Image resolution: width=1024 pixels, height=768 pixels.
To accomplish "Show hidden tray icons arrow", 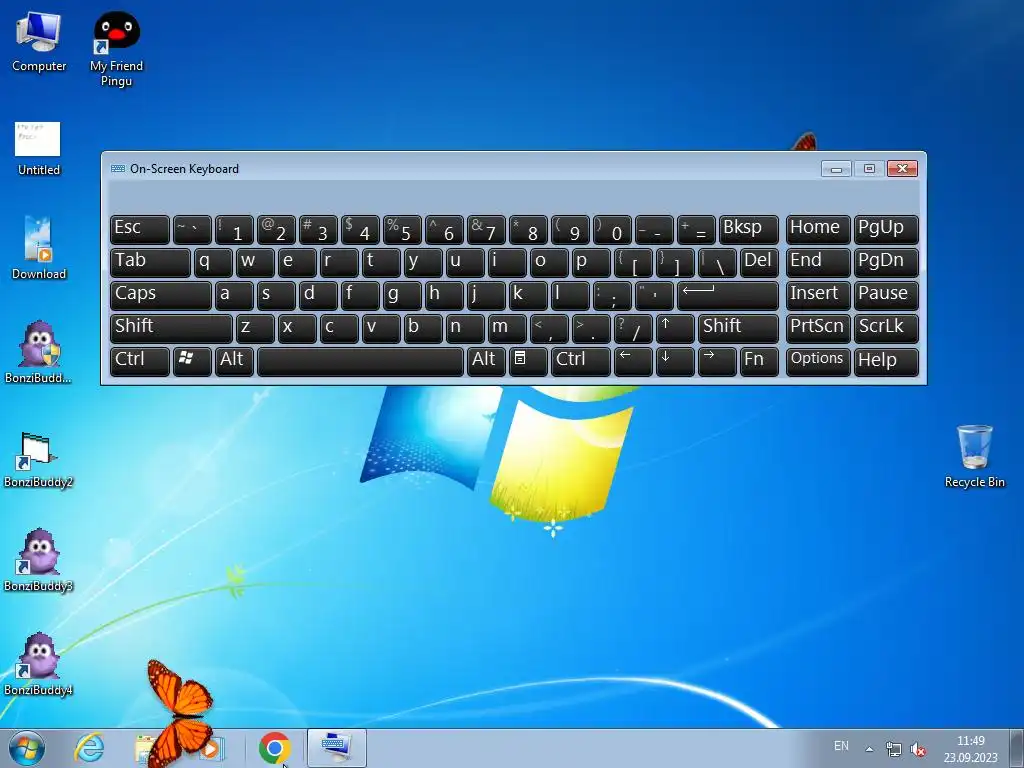I will (x=869, y=749).
